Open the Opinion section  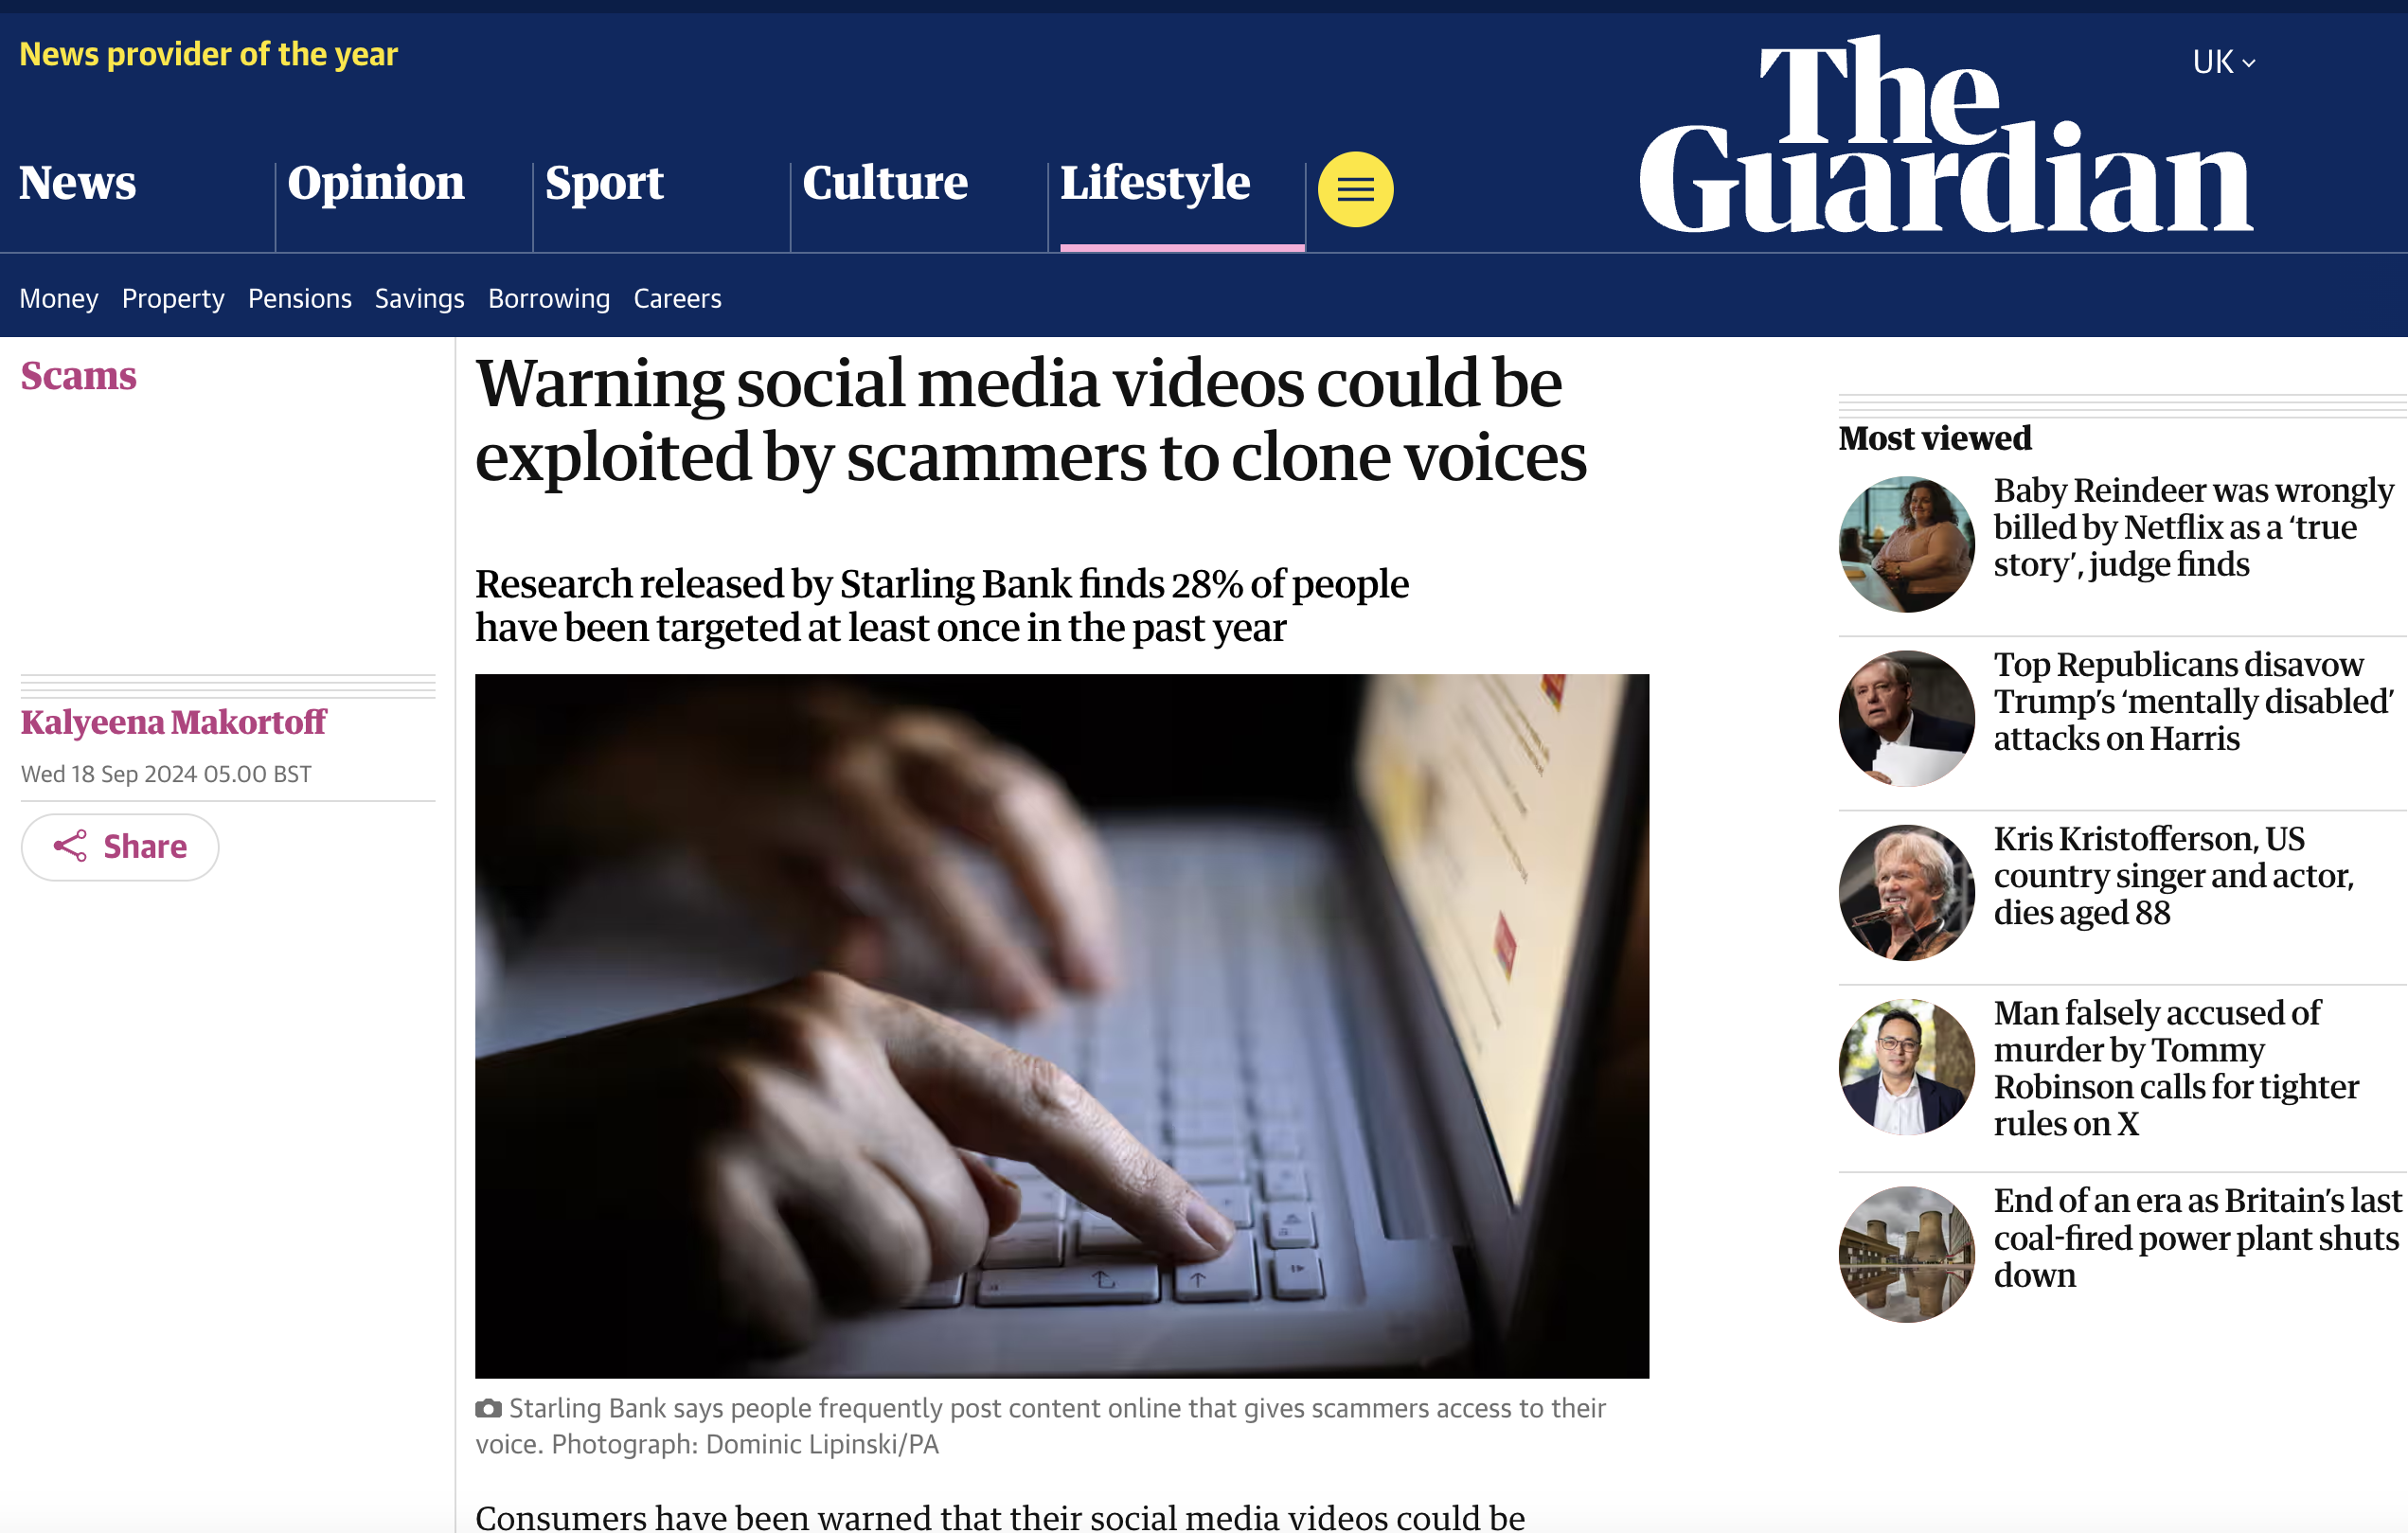tap(376, 183)
